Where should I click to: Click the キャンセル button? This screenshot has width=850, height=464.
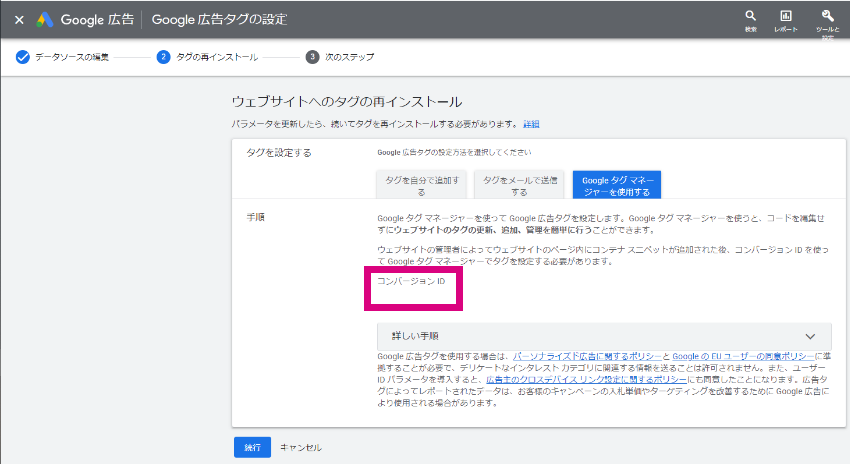tap(301, 448)
